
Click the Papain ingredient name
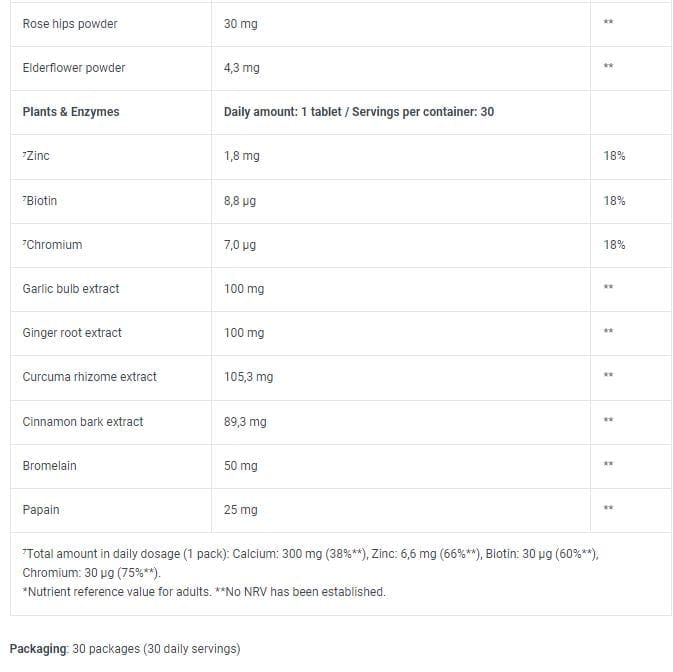(x=41, y=510)
